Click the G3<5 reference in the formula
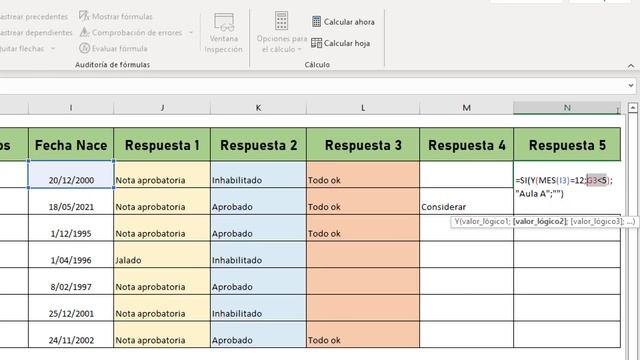640x360 pixels. pos(597,180)
